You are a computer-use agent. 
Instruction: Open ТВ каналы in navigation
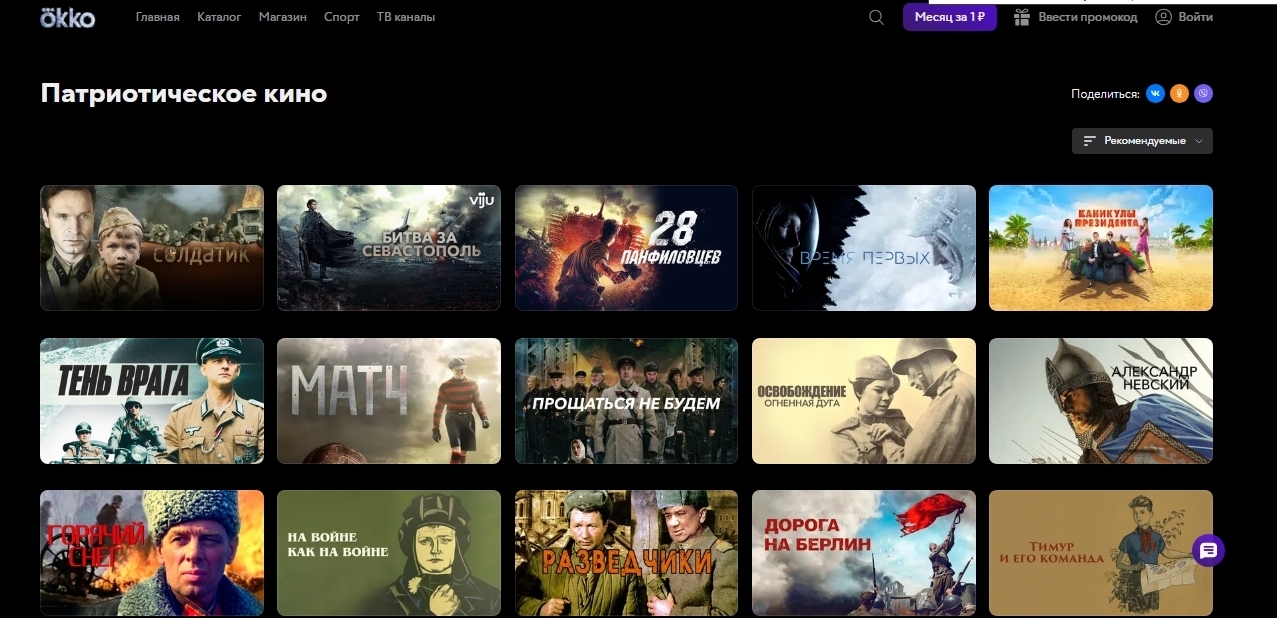[406, 17]
